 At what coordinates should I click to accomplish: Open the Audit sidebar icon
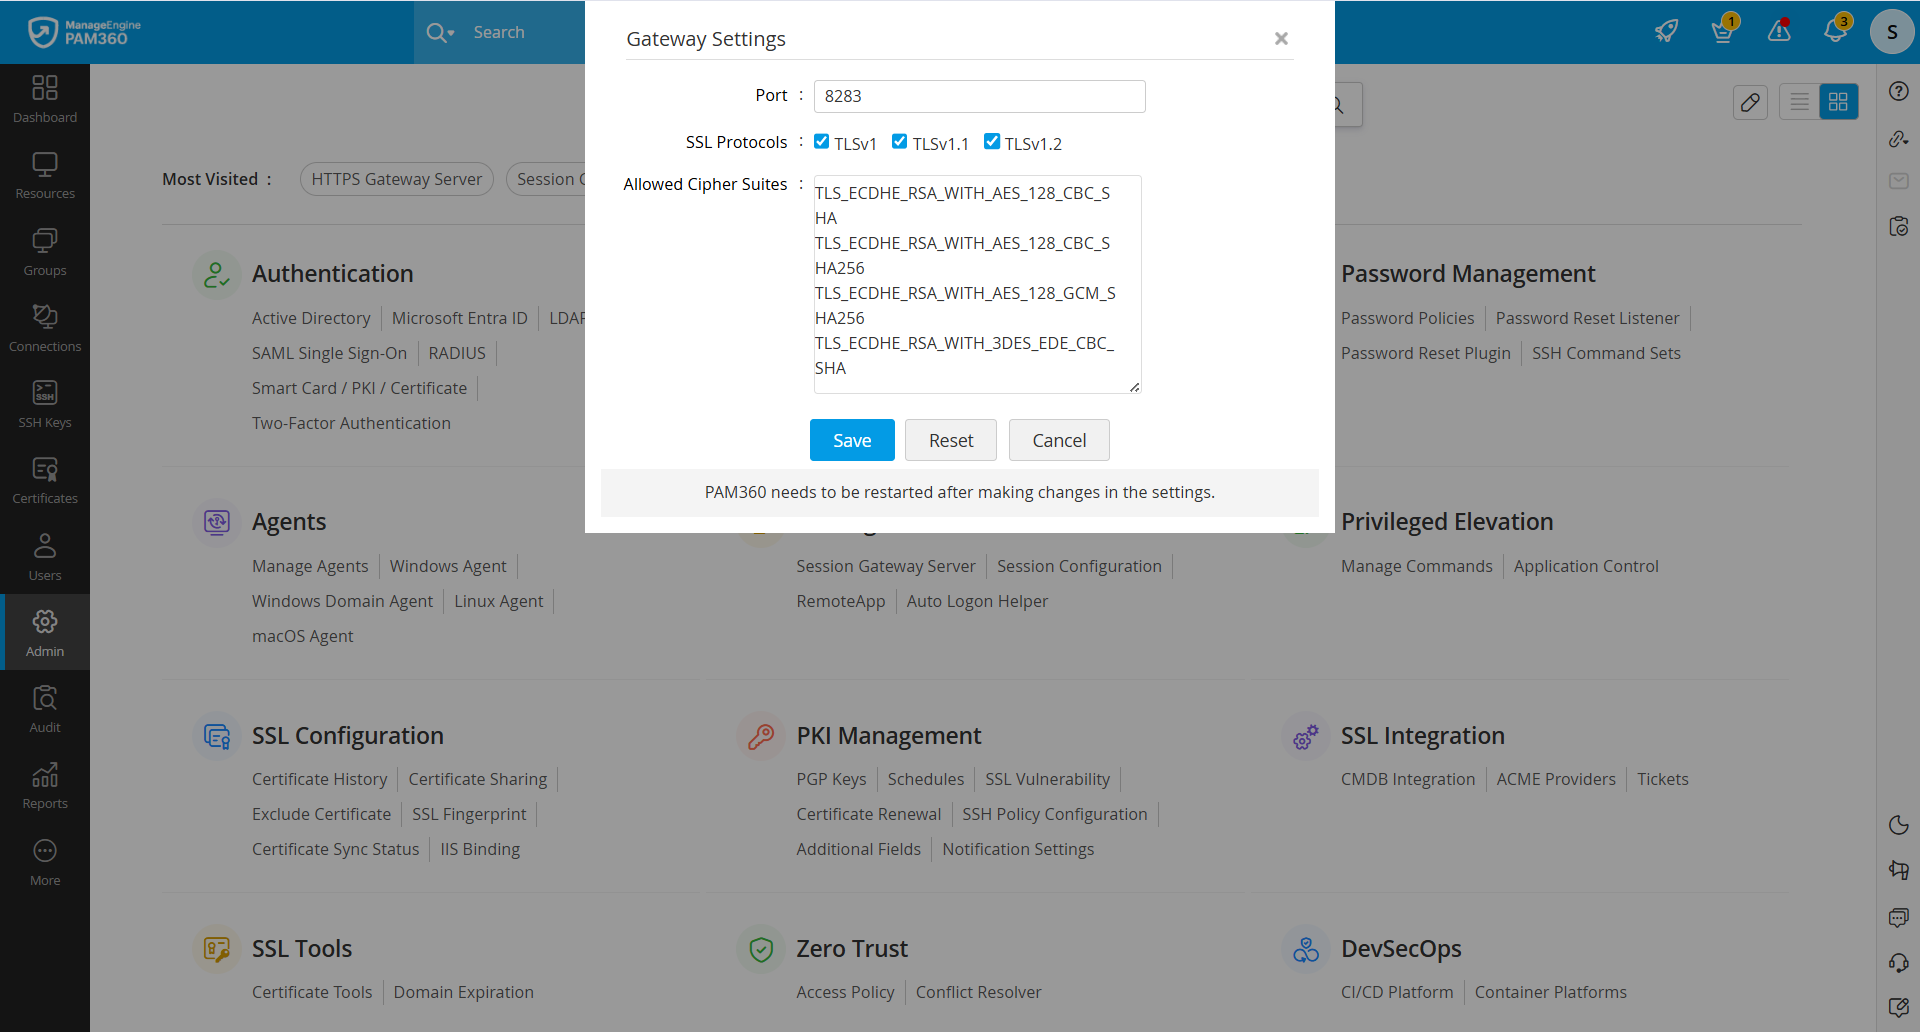click(x=45, y=709)
